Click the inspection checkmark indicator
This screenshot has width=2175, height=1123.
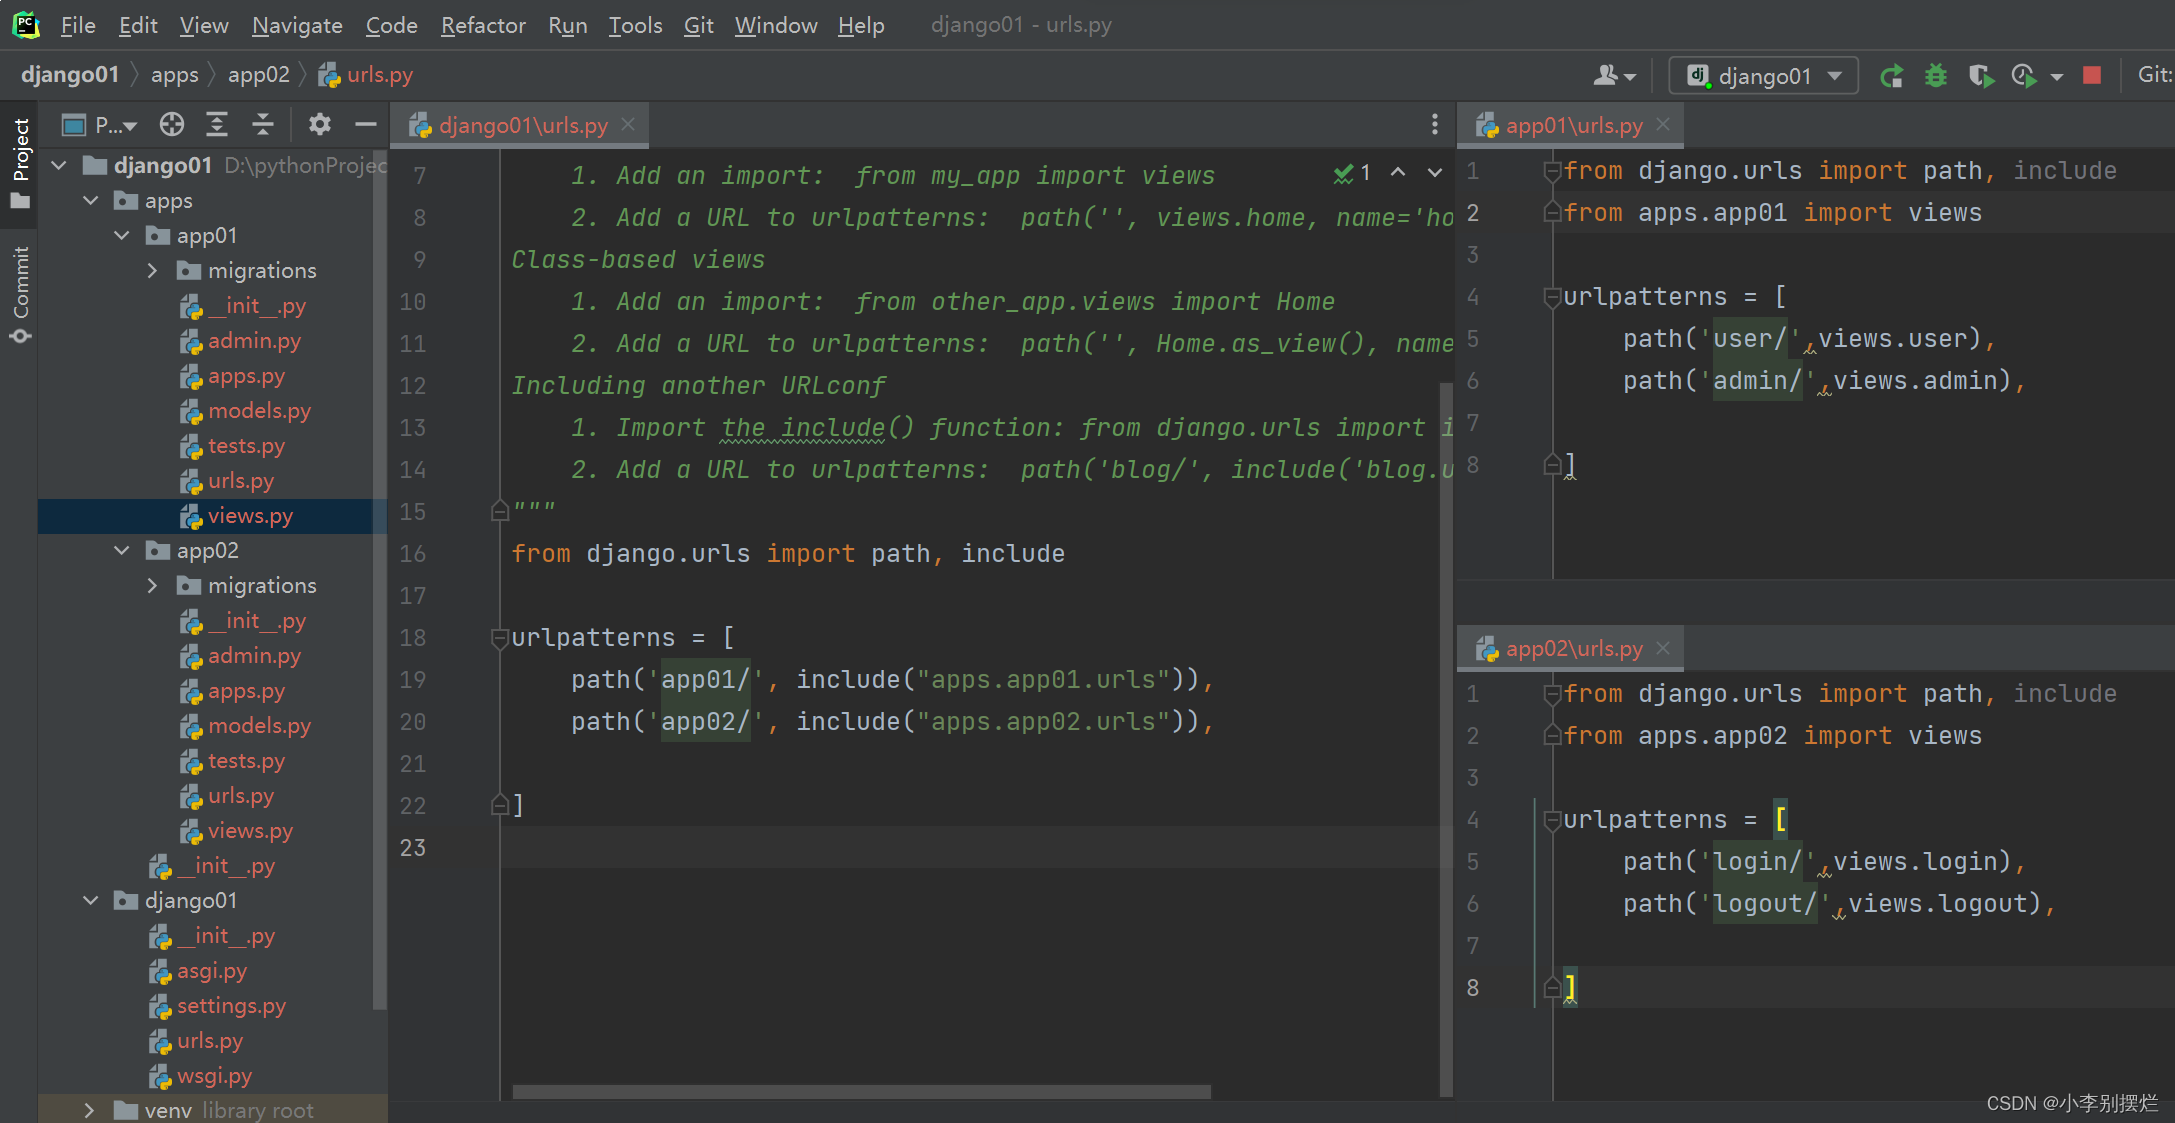[1351, 173]
